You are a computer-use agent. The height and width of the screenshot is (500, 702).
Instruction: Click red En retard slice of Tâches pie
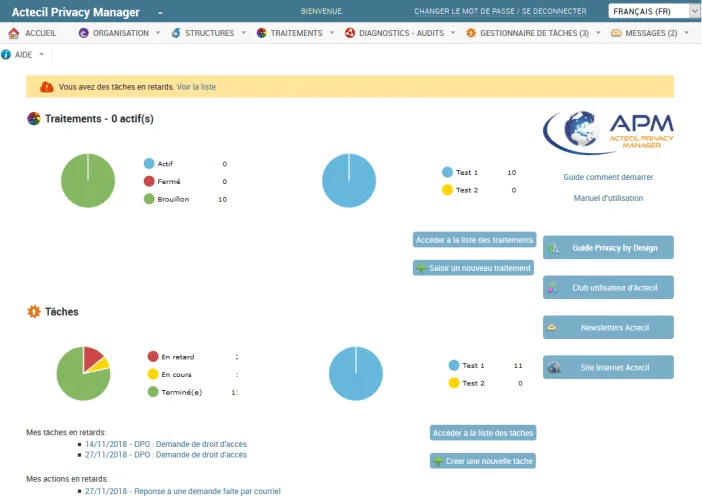pos(92,357)
